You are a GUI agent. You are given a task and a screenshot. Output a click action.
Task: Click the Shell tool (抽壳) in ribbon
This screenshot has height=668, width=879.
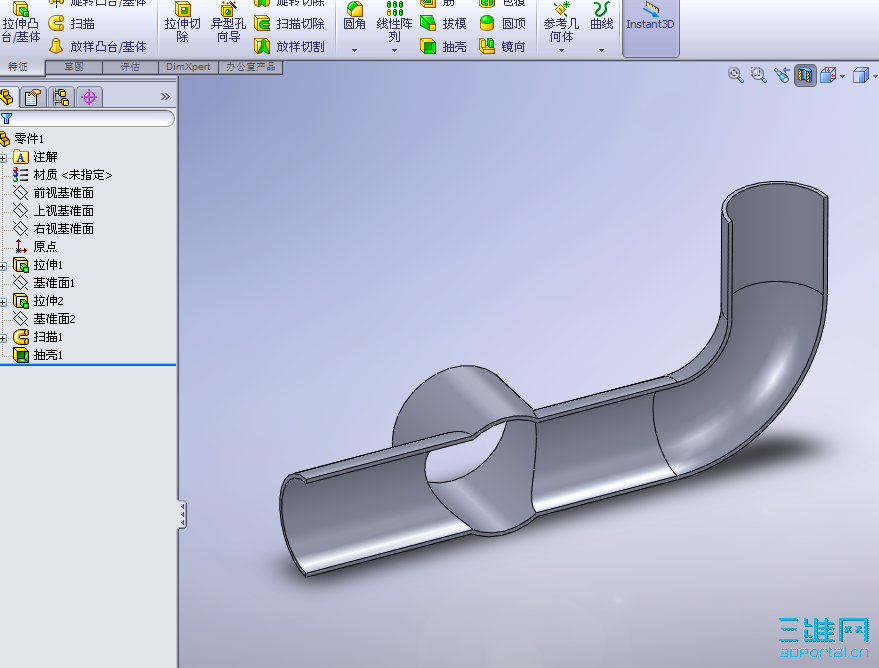tap(443, 47)
